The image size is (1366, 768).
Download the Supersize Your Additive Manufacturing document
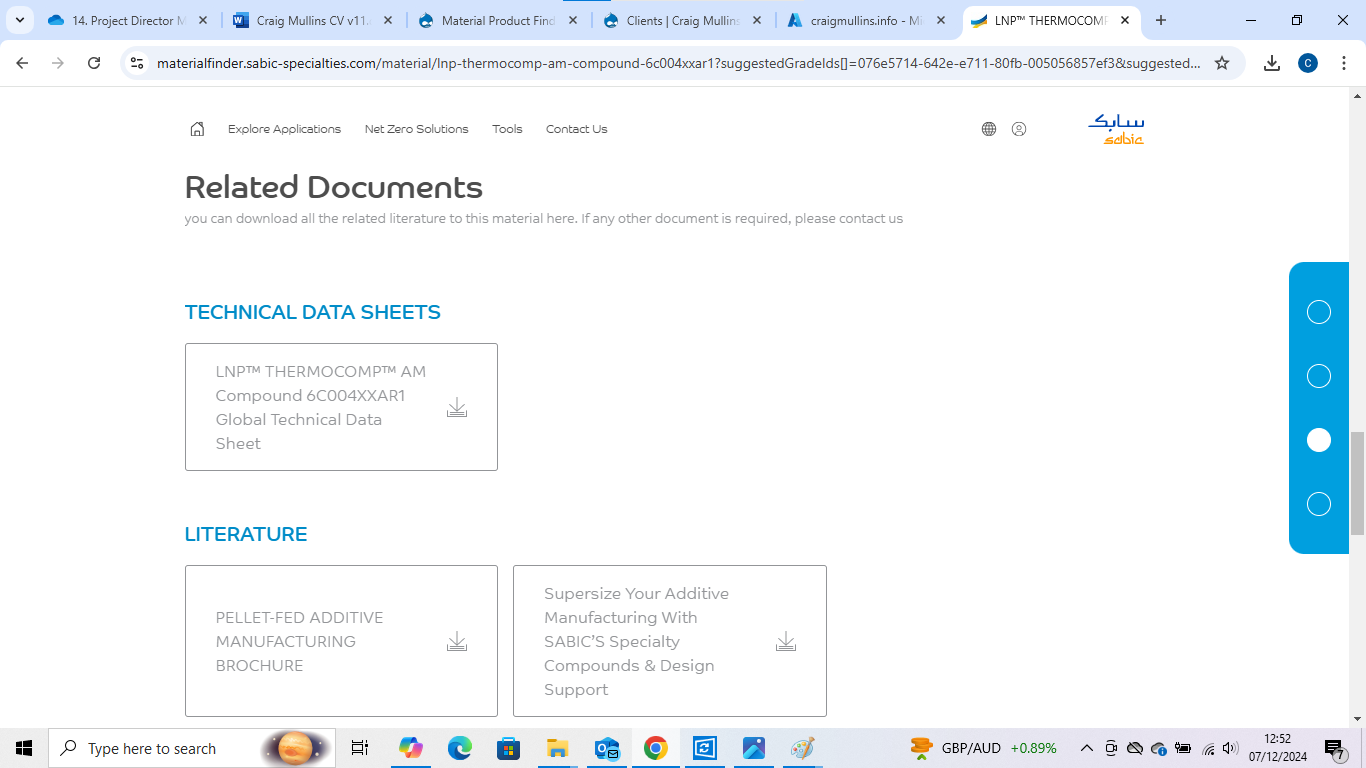click(786, 641)
